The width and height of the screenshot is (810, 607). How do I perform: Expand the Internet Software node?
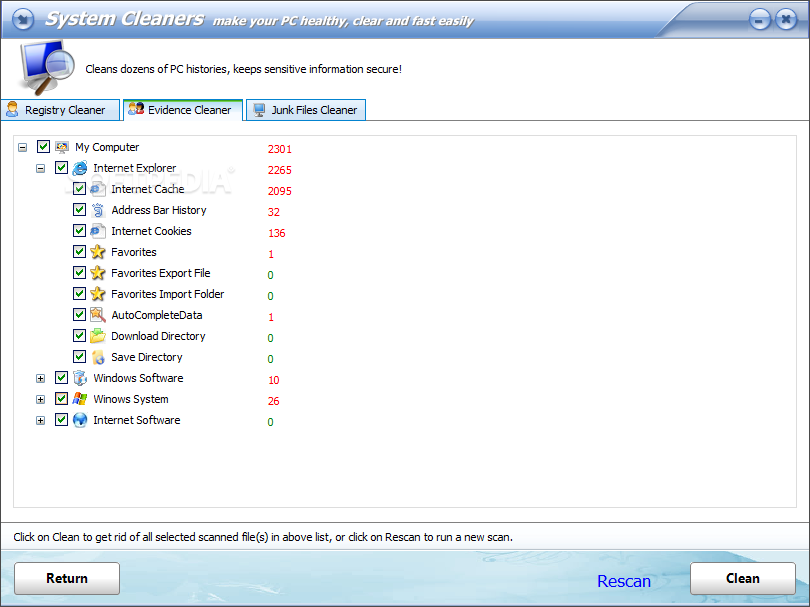(x=40, y=421)
